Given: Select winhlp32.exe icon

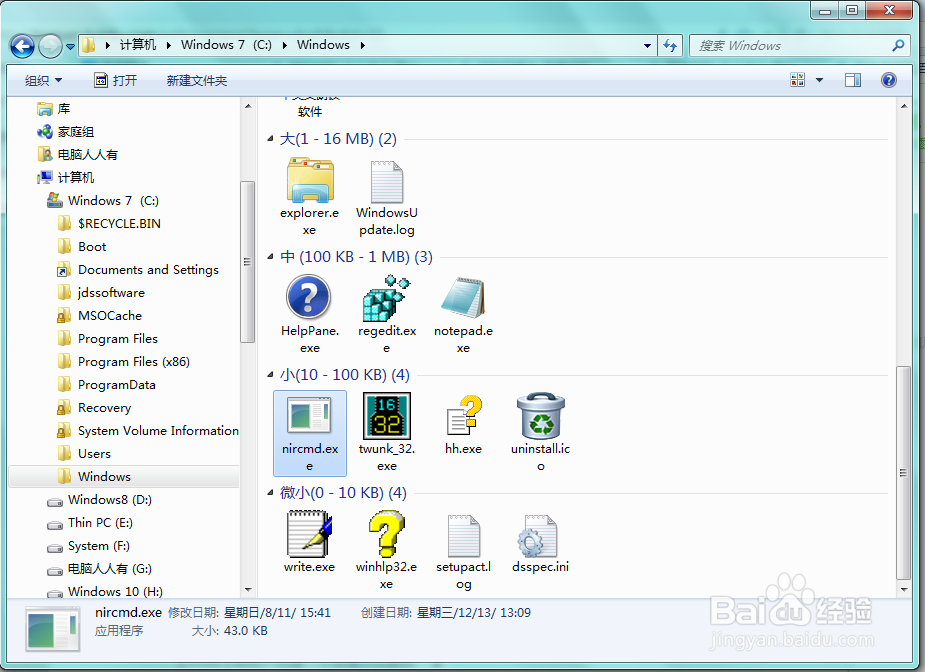Looking at the screenshot, I should (386, 534).
